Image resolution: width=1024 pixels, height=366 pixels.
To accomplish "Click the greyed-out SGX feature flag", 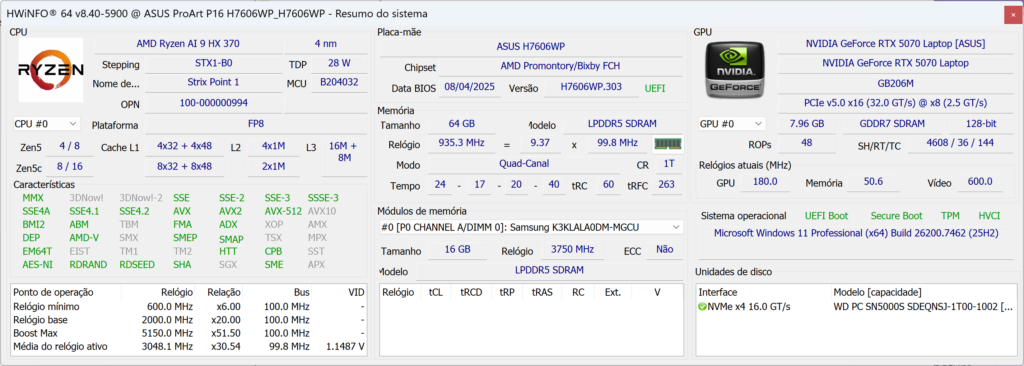I will 228,265.
